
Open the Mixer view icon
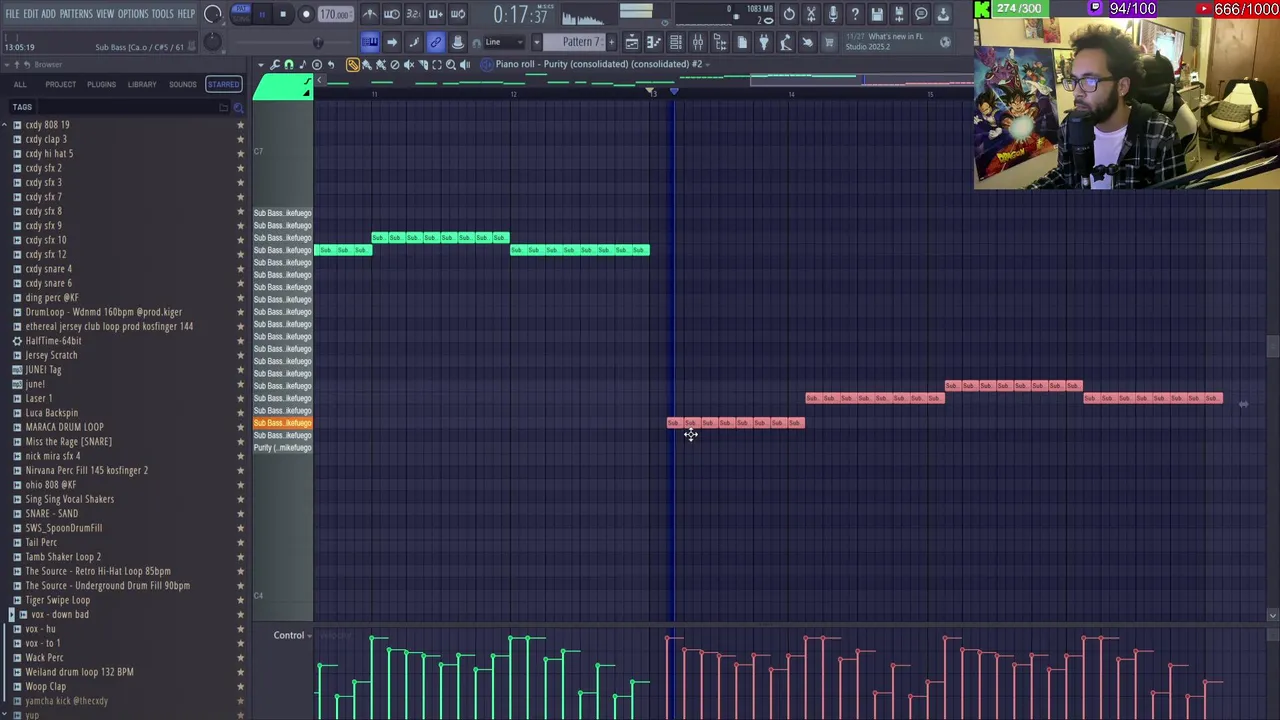(x=698, y=42)
